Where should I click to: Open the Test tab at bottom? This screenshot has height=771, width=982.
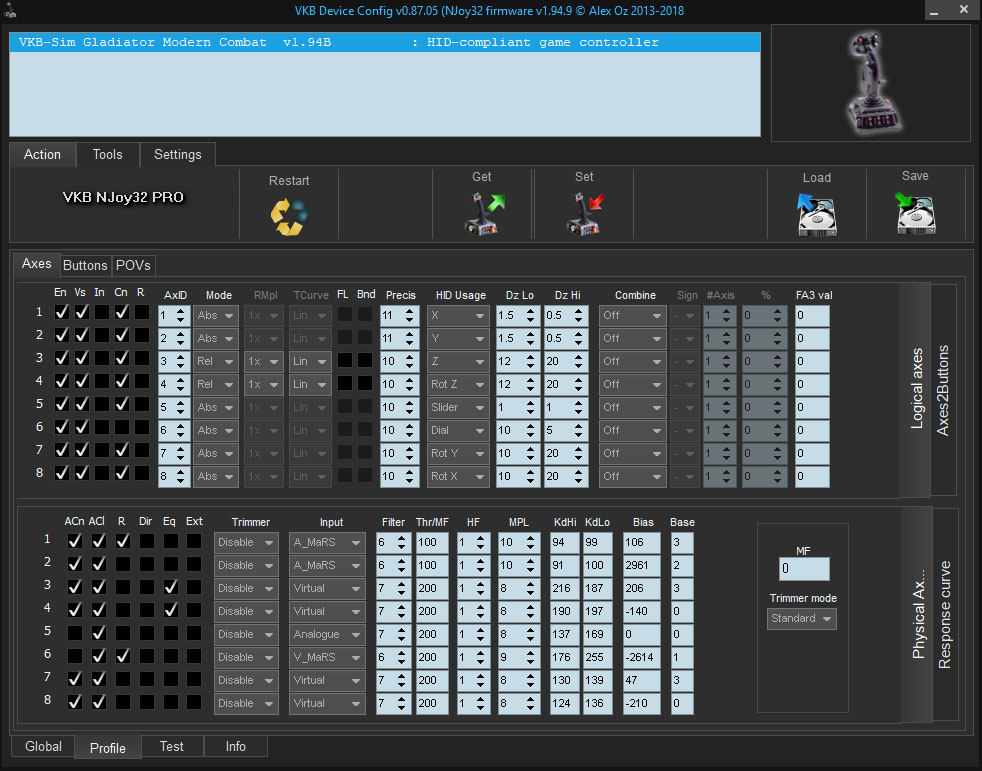click(x=171, y=746)
